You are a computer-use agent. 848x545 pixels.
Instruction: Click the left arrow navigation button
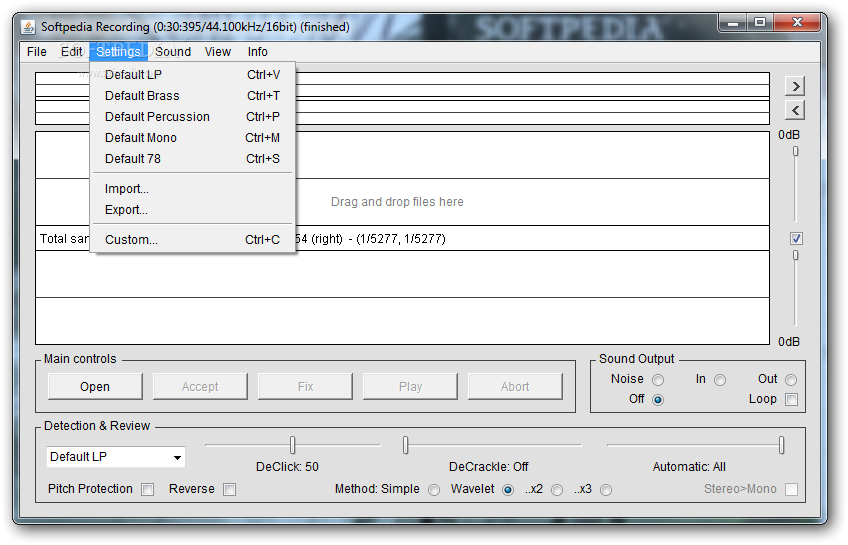tap(794, 110)
